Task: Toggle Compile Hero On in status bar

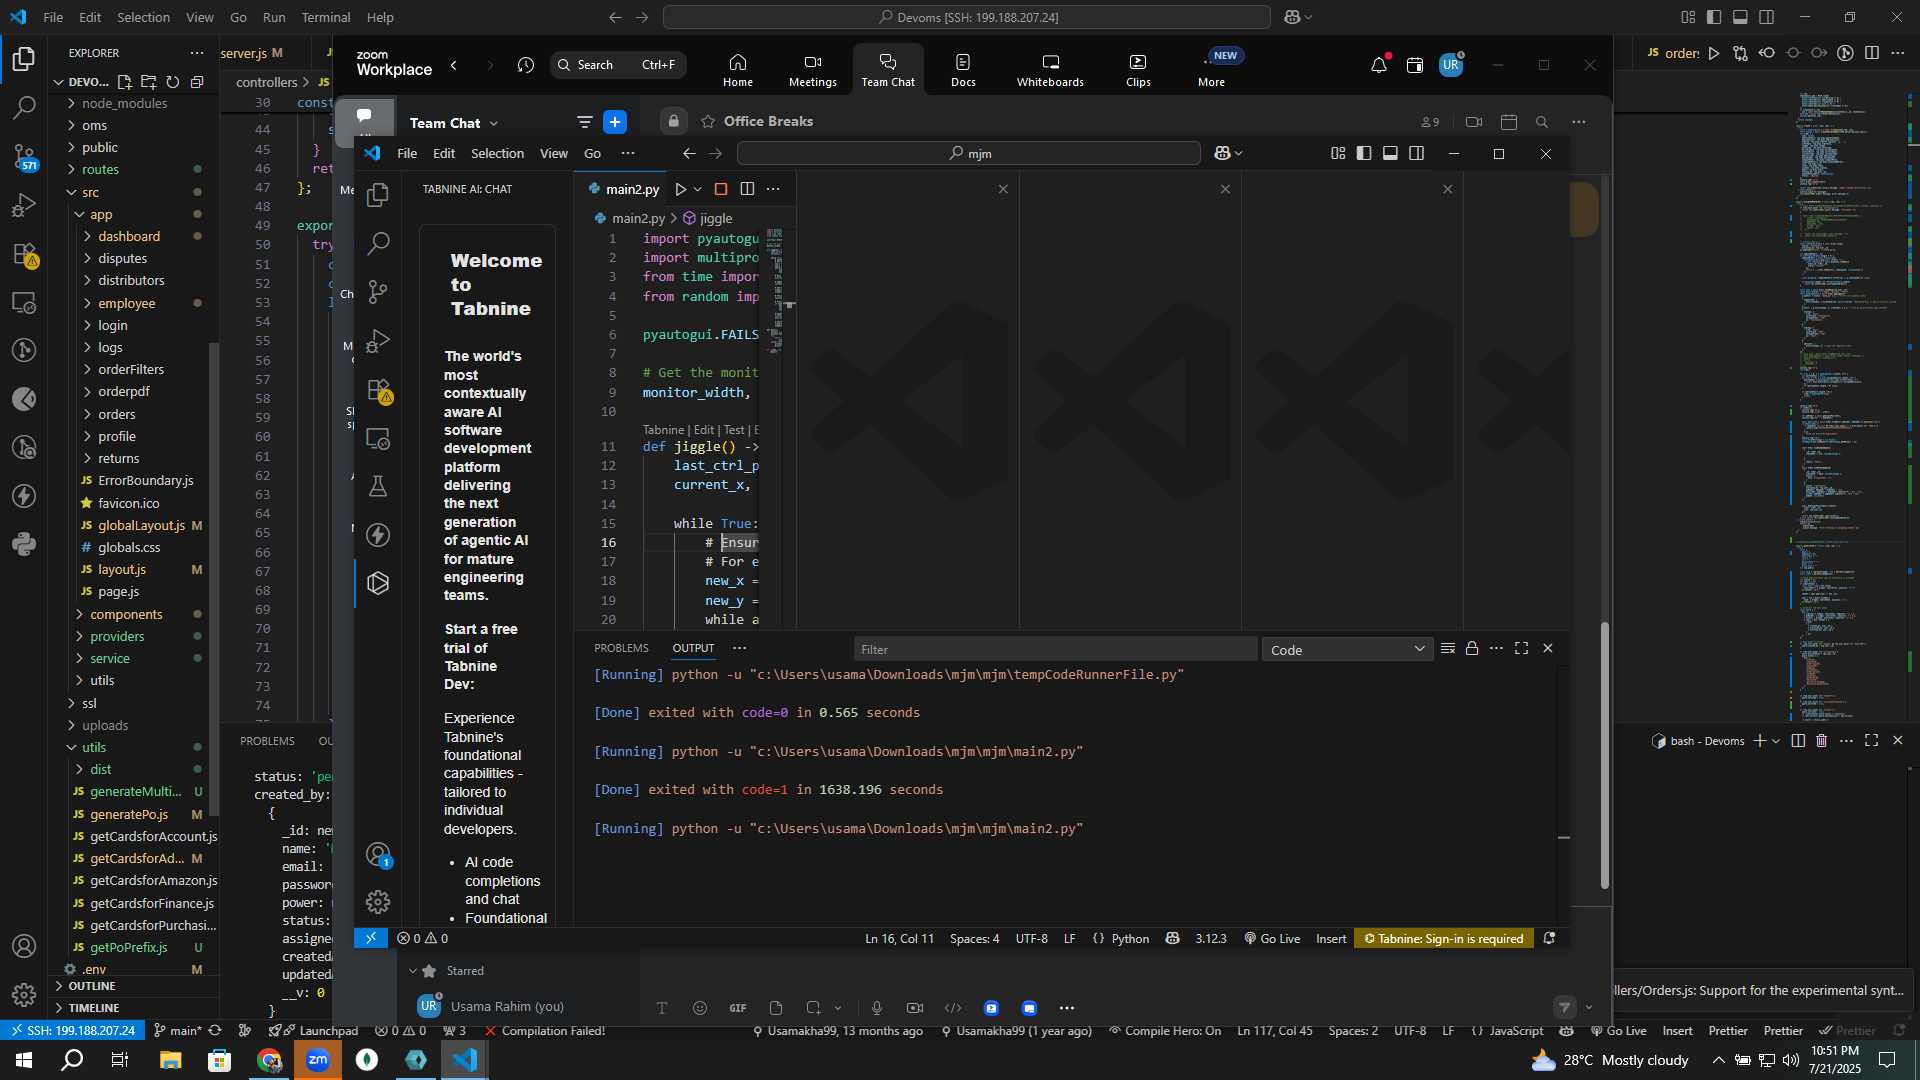Action: click(1164, 1031)
